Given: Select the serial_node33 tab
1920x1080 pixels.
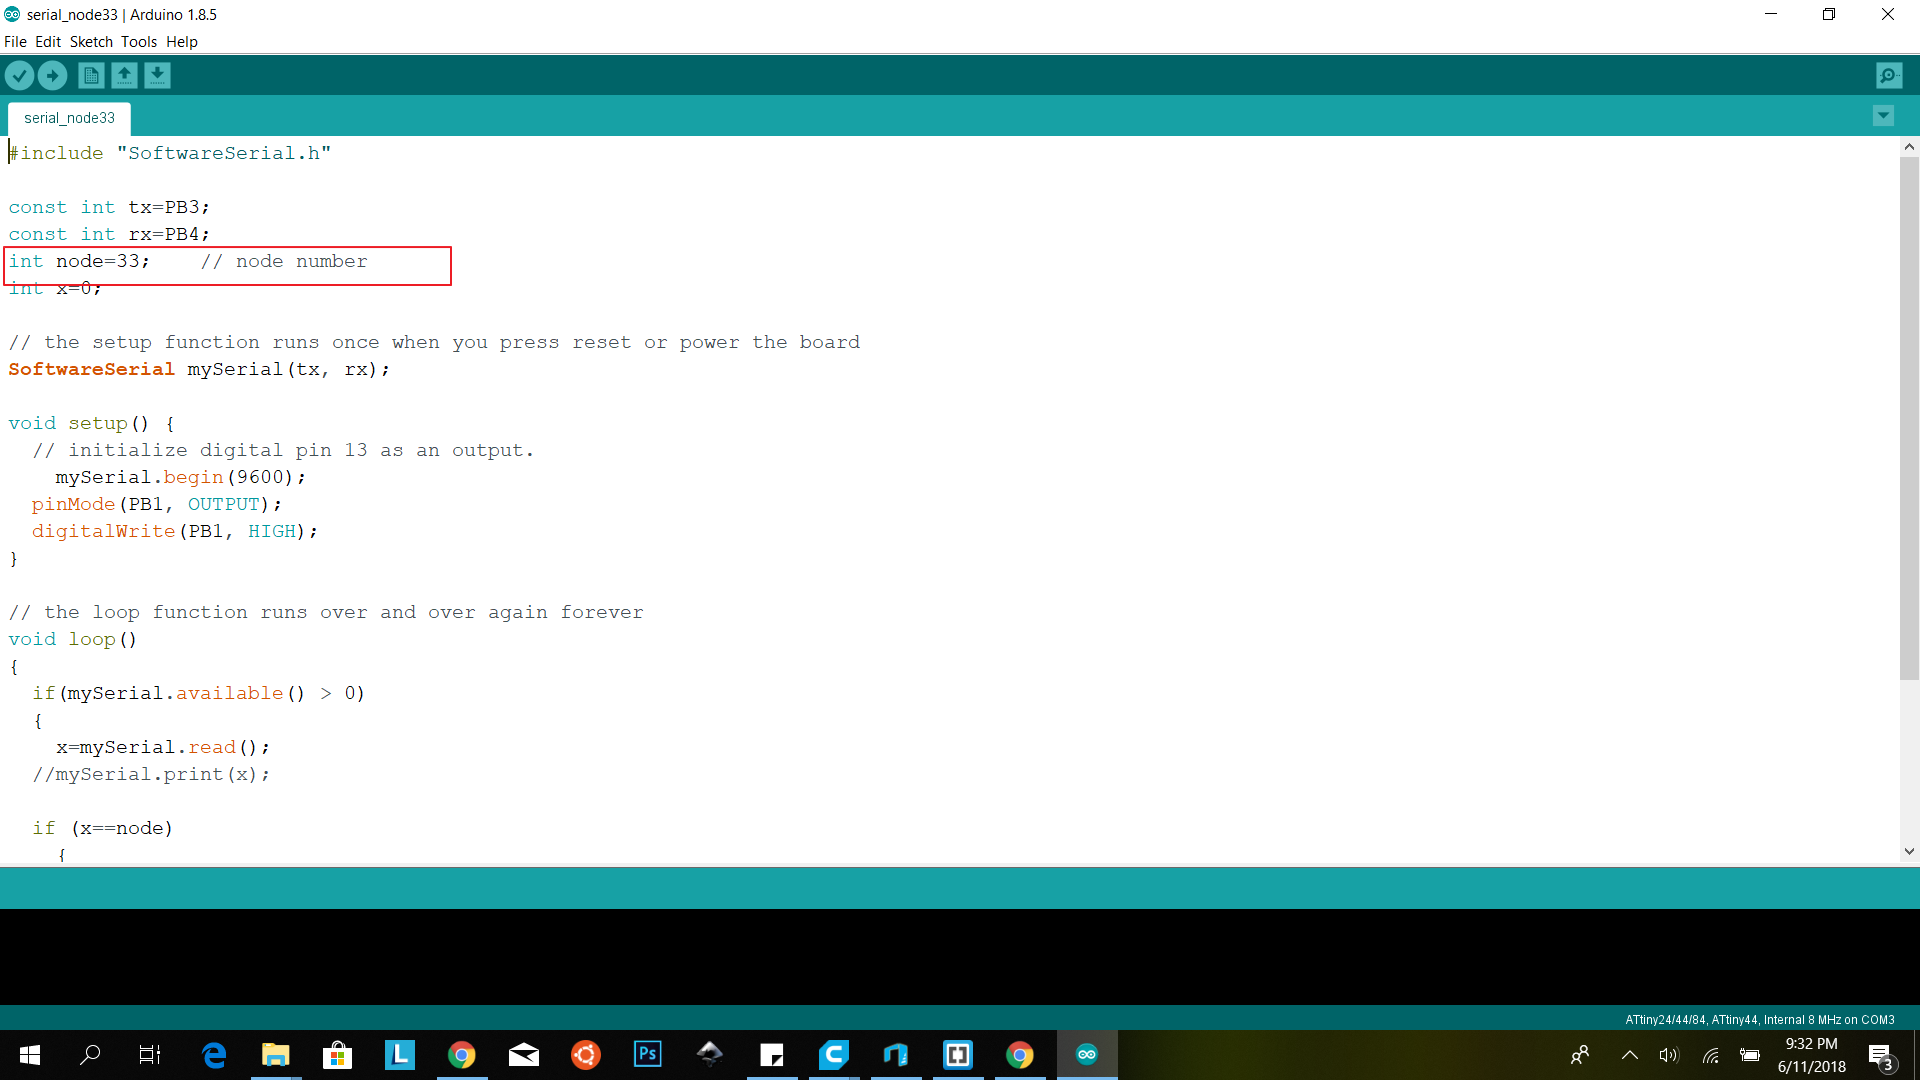Looking at the screenshot, I should coord(69,118).
